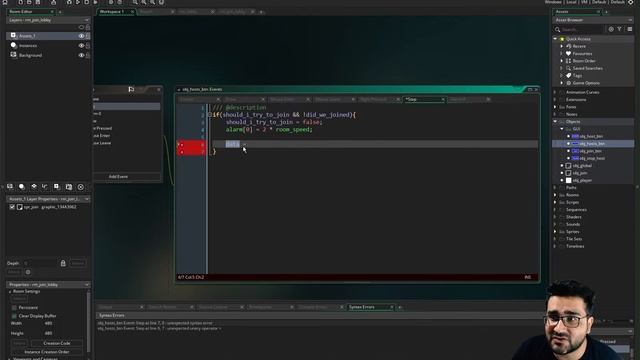Click the error marker on code line 6
Viewport: 640px width, 360px height.
click(182, 144)
